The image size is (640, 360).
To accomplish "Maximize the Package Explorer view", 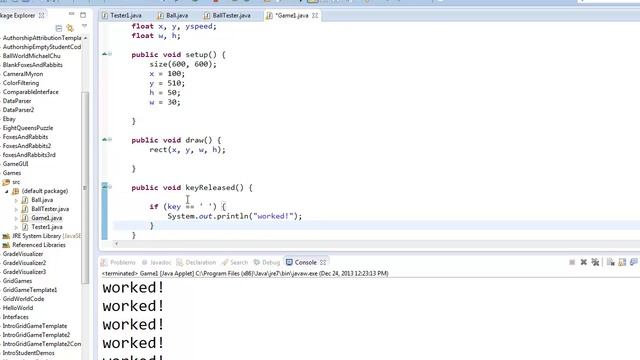I will (x=83, y=15).
